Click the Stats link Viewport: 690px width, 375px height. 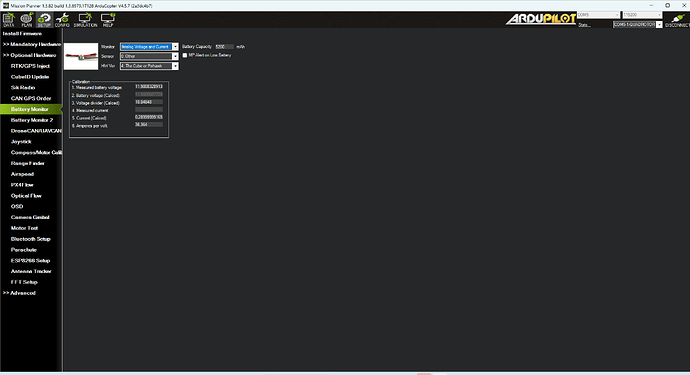(x=584, y=25)
